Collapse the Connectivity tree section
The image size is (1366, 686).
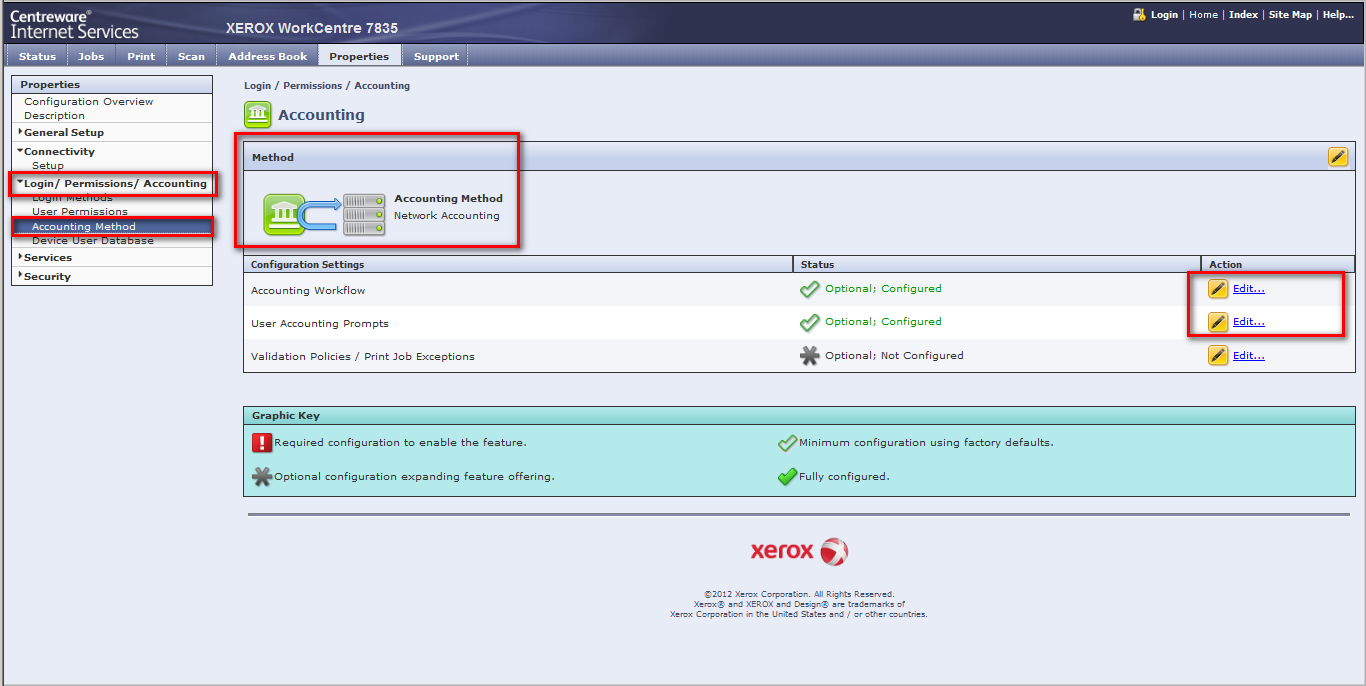59,151
